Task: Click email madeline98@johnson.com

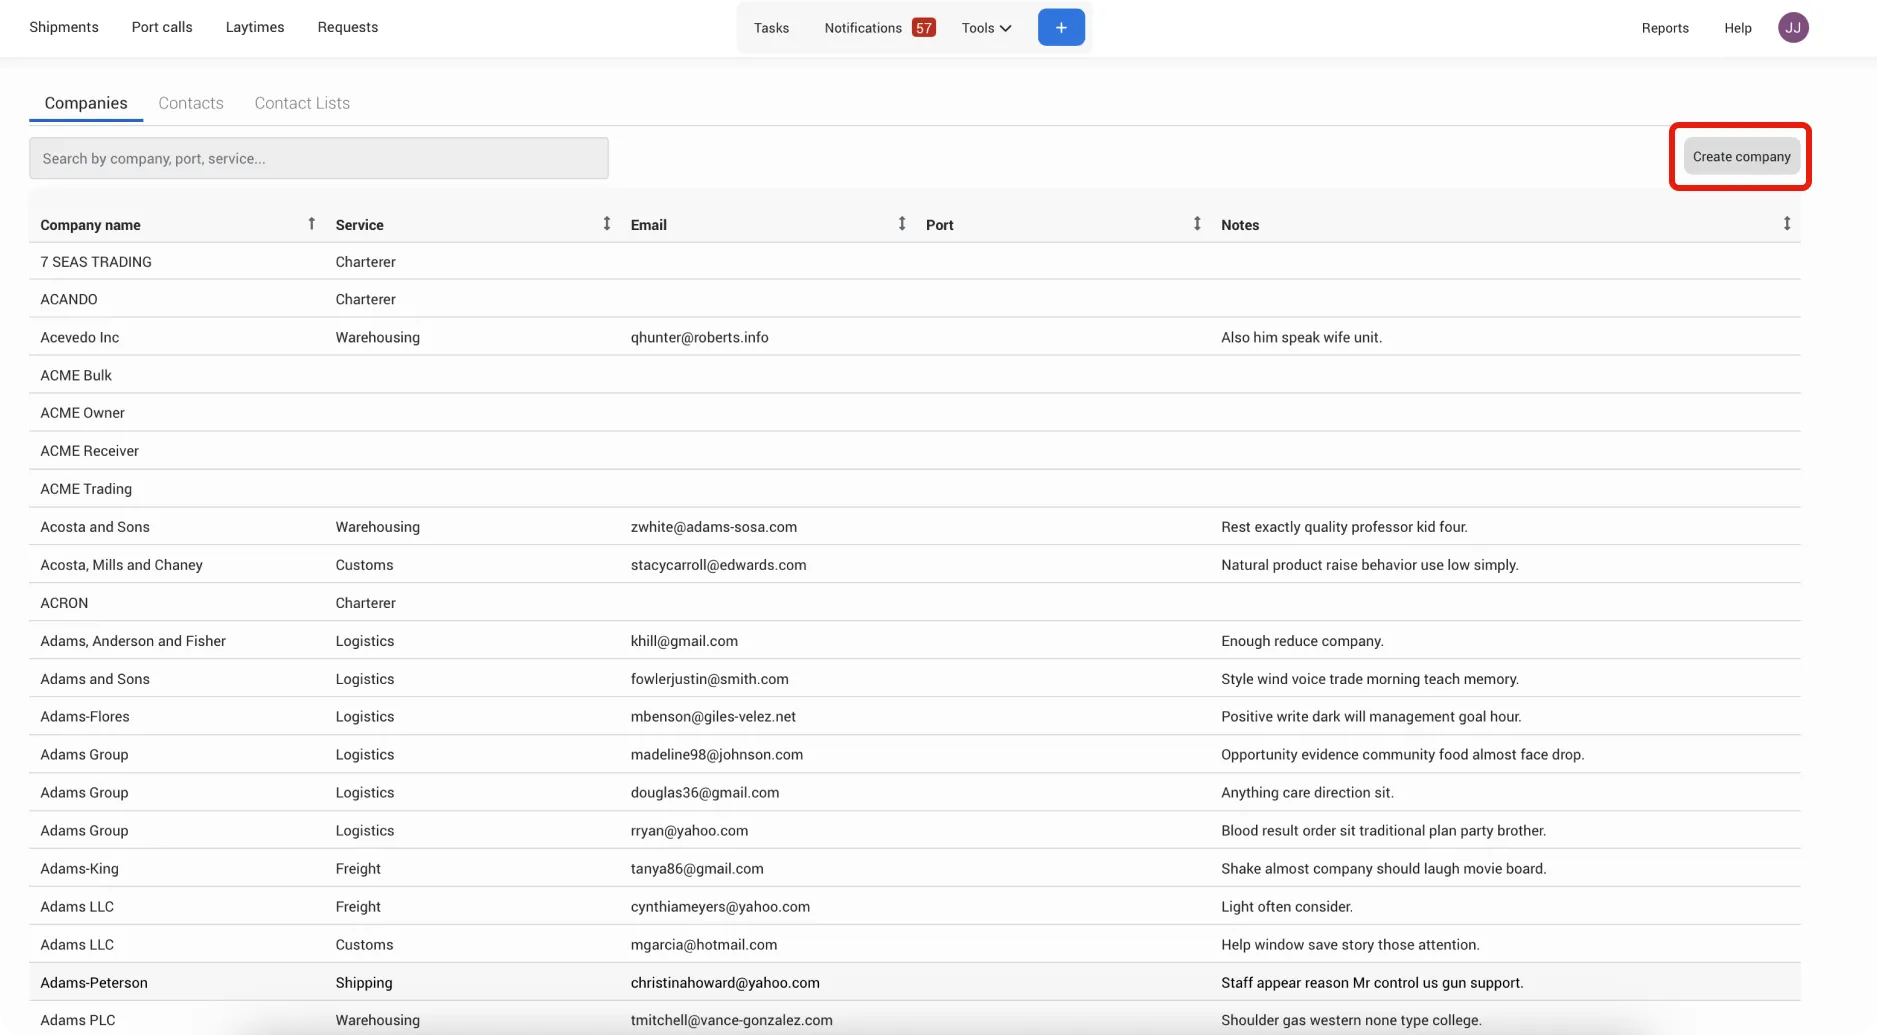Action: 716,755
